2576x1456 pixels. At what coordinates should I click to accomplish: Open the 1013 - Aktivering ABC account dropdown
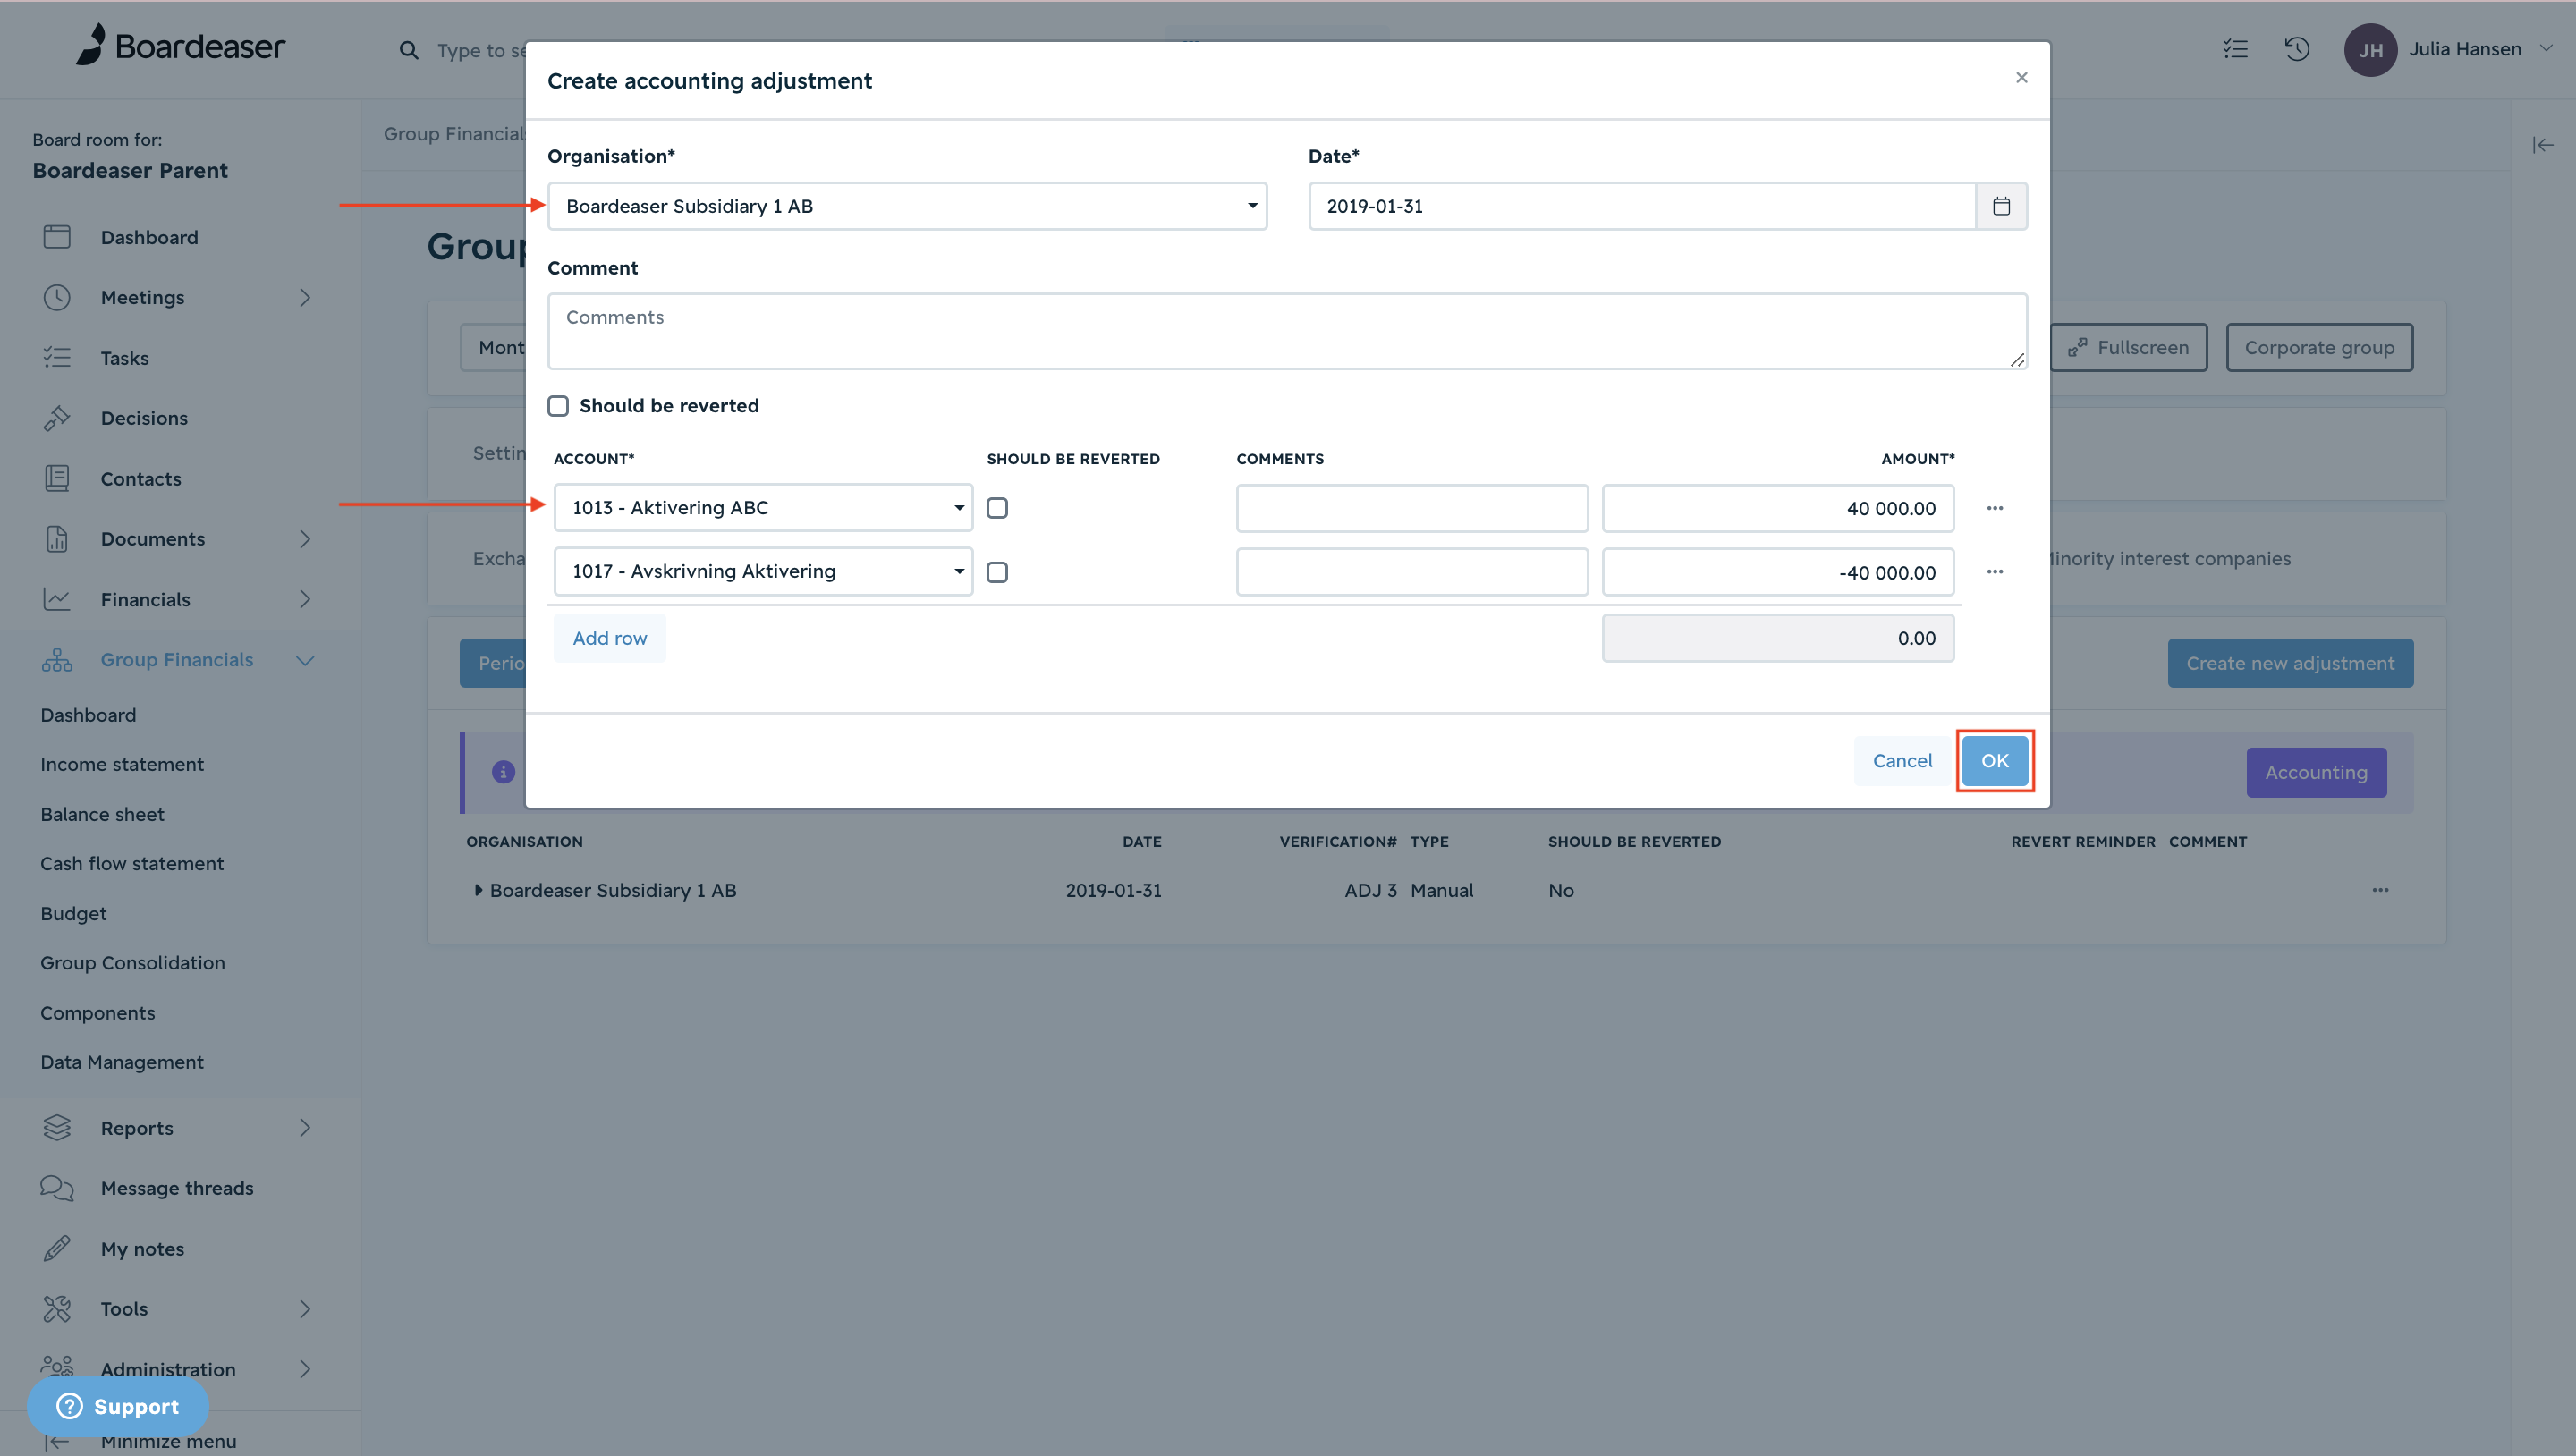[763, 508]
